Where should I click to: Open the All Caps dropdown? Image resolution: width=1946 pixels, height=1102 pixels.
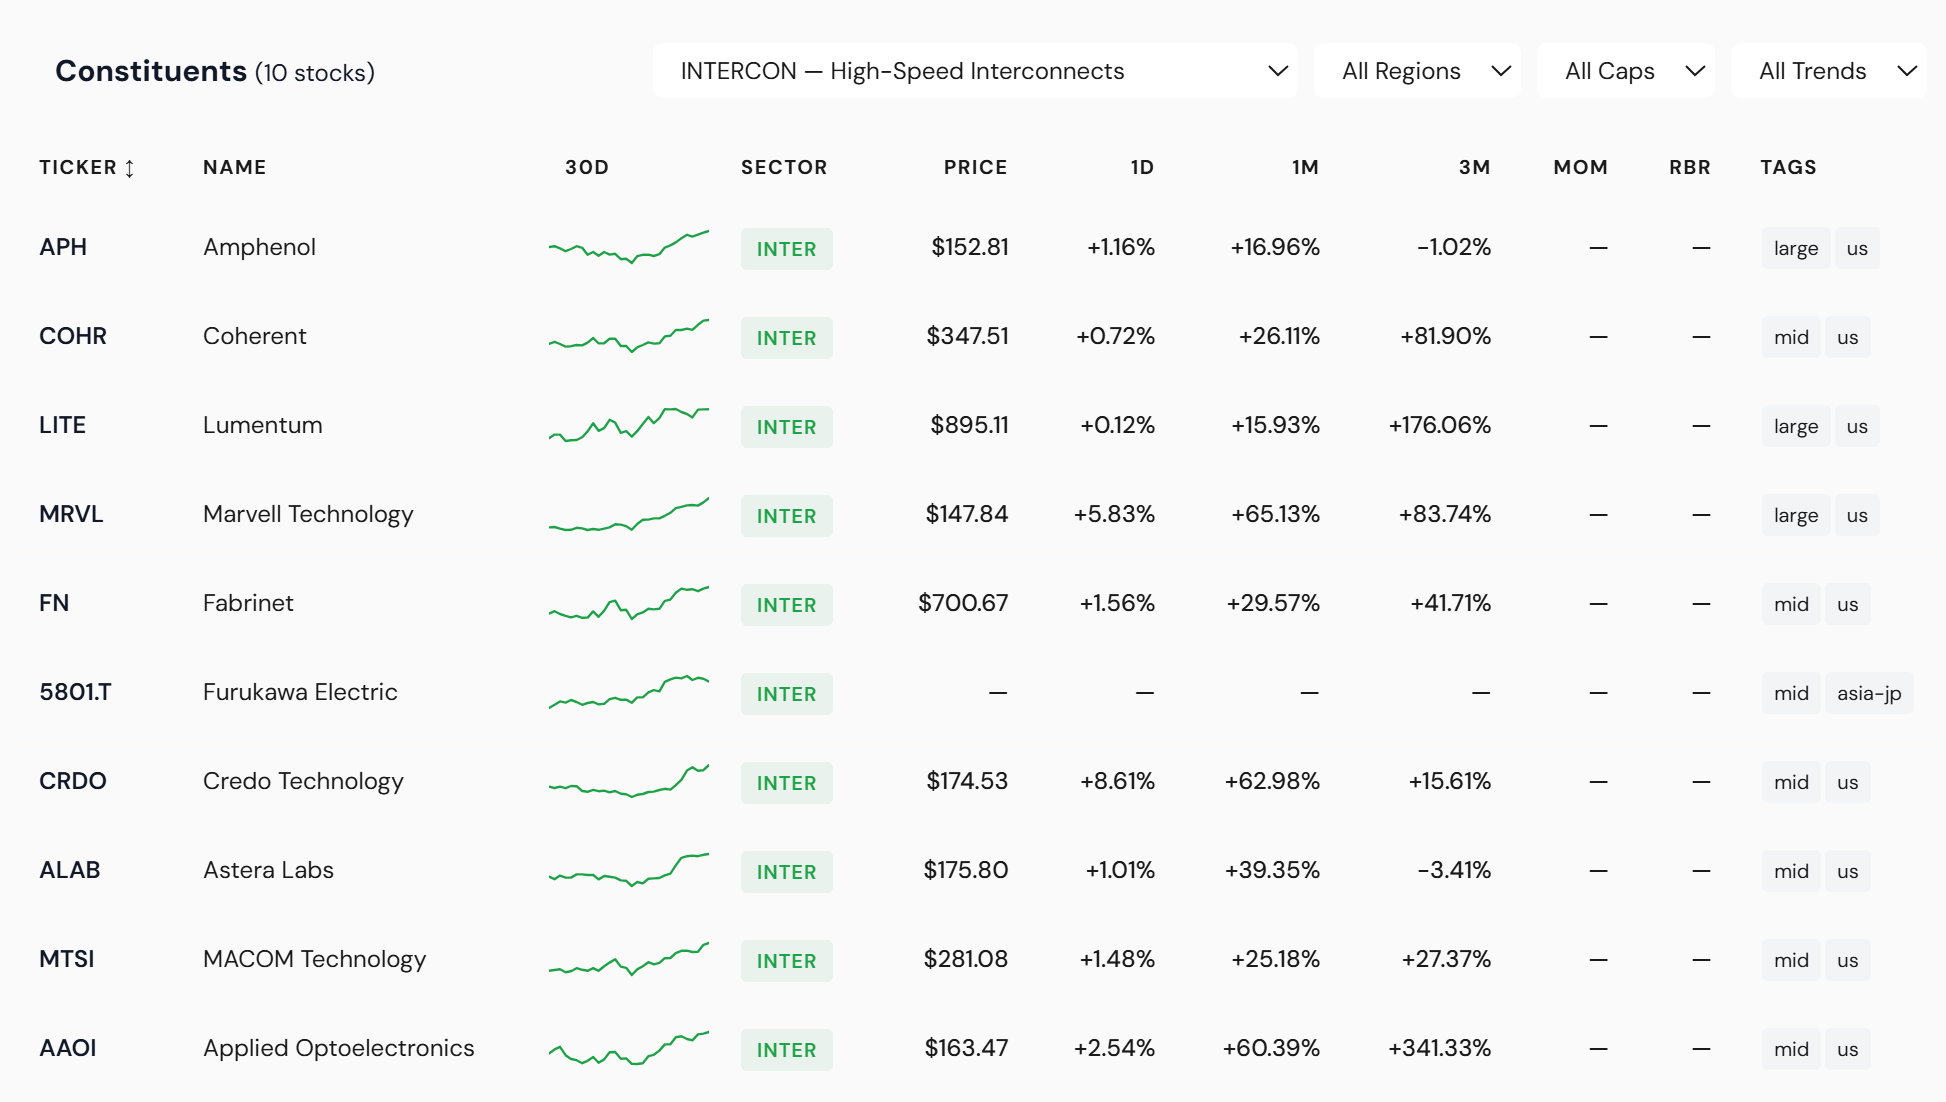click(x=1626, y=70)
